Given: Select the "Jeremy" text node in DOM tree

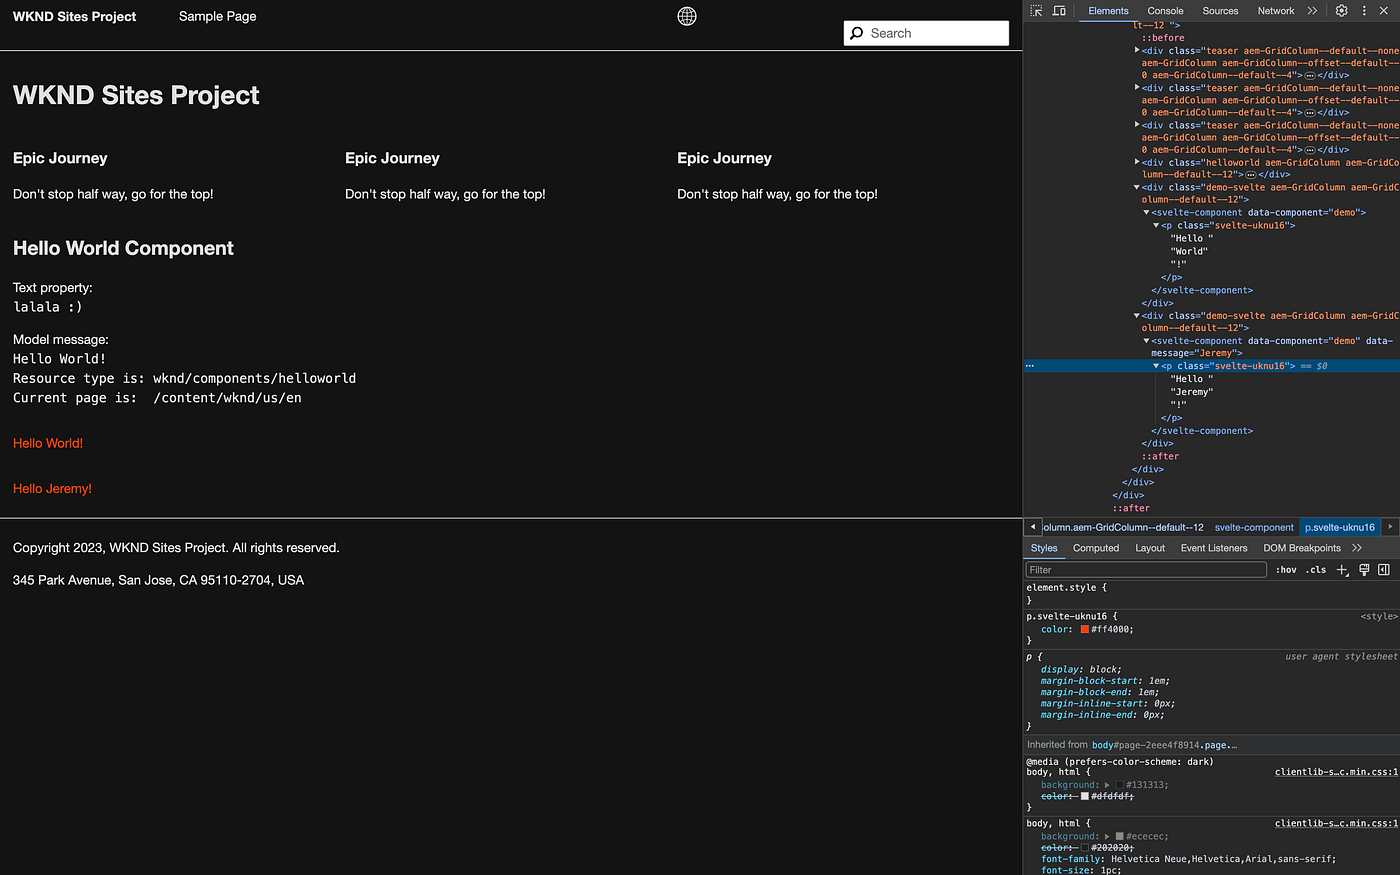Looking at the screenshot, I should pos(1192,392).
